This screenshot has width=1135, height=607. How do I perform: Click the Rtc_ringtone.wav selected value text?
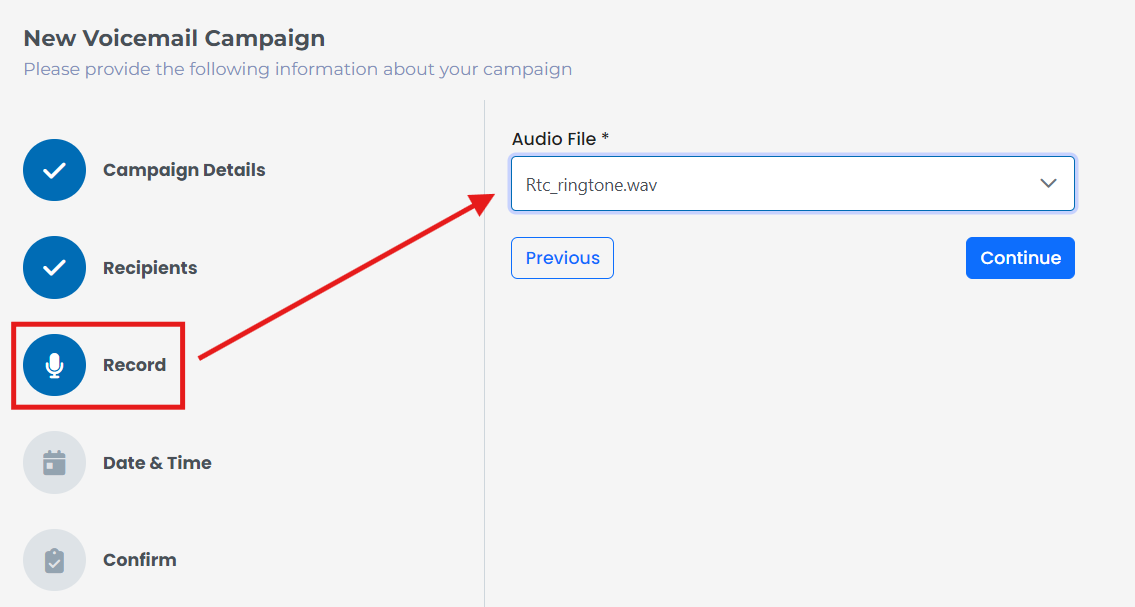point(591,185)
